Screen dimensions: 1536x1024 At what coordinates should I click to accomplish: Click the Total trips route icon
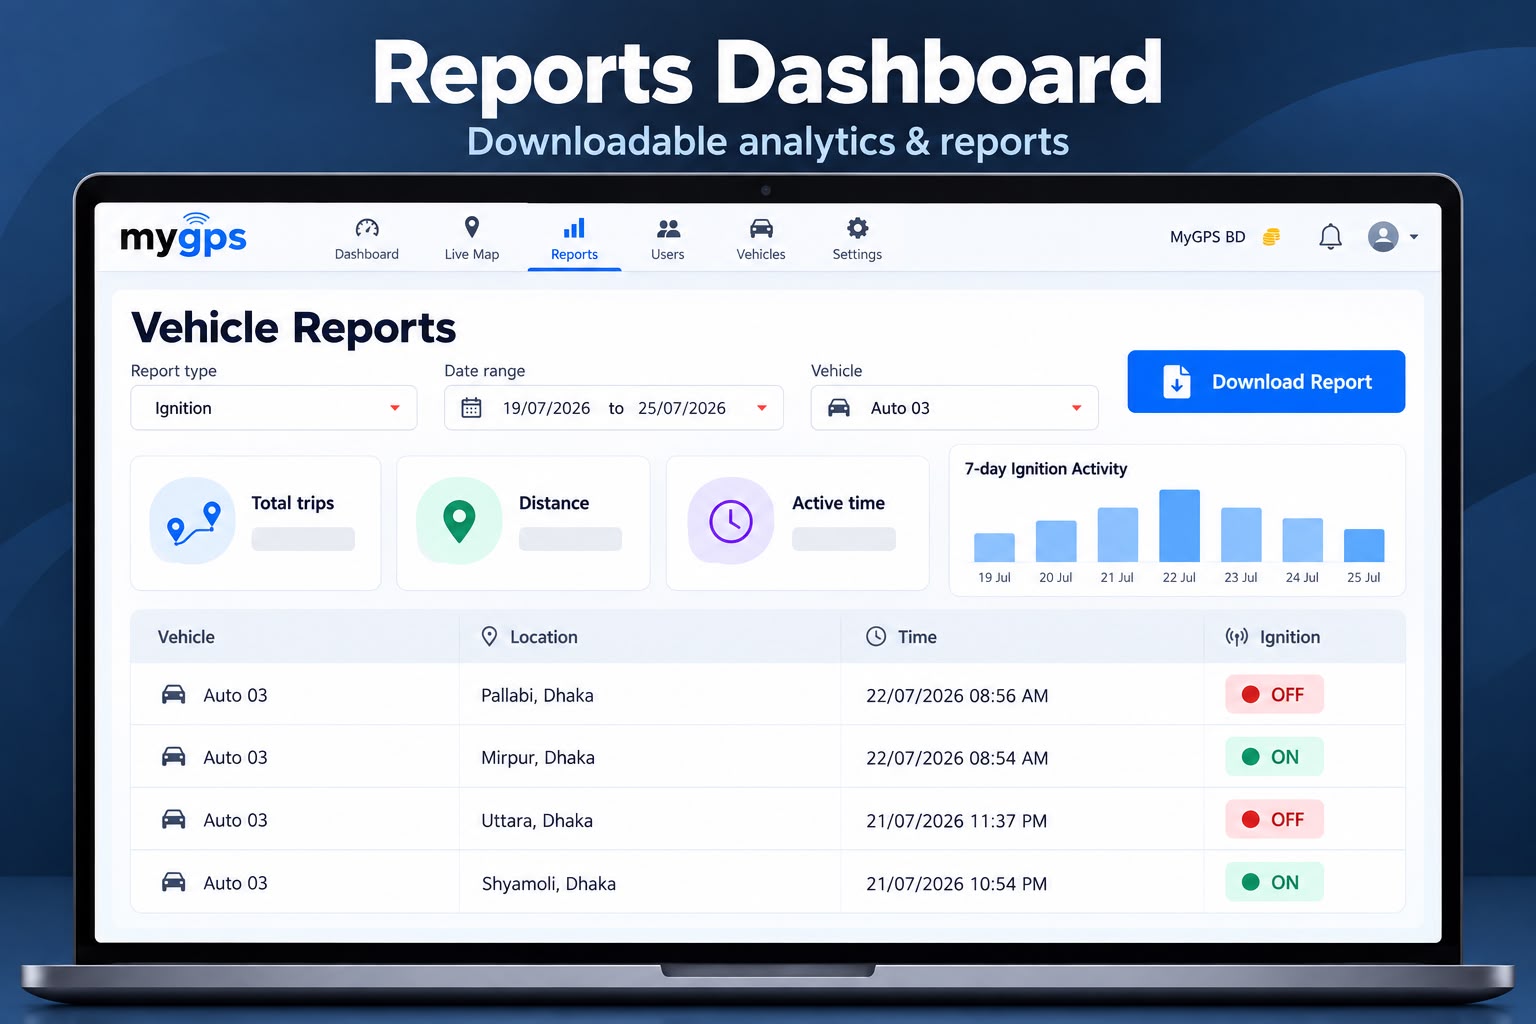click(x=193, y=521)
